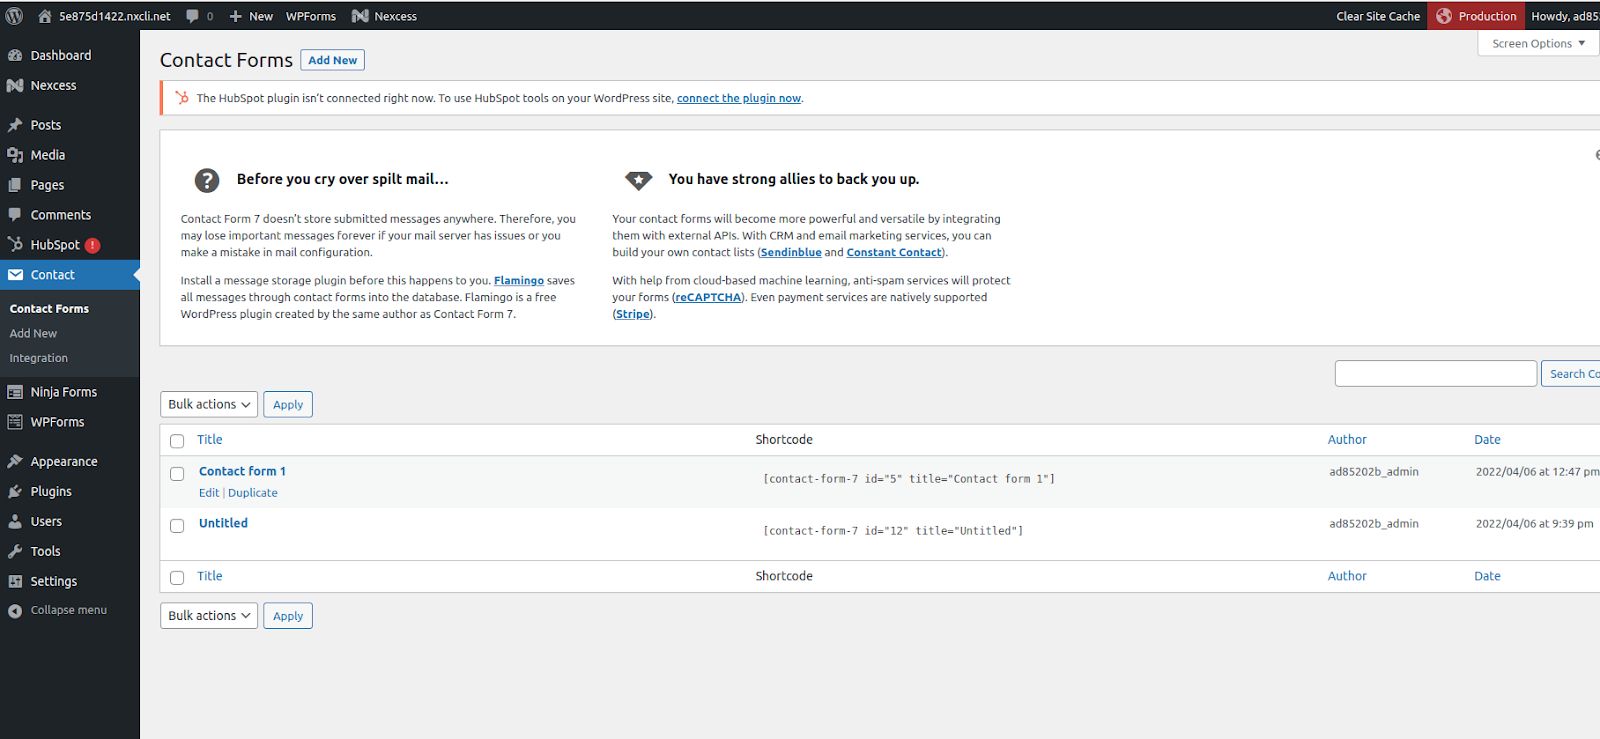Click the Nexcess logo icon in admin bar

(360, 16)
